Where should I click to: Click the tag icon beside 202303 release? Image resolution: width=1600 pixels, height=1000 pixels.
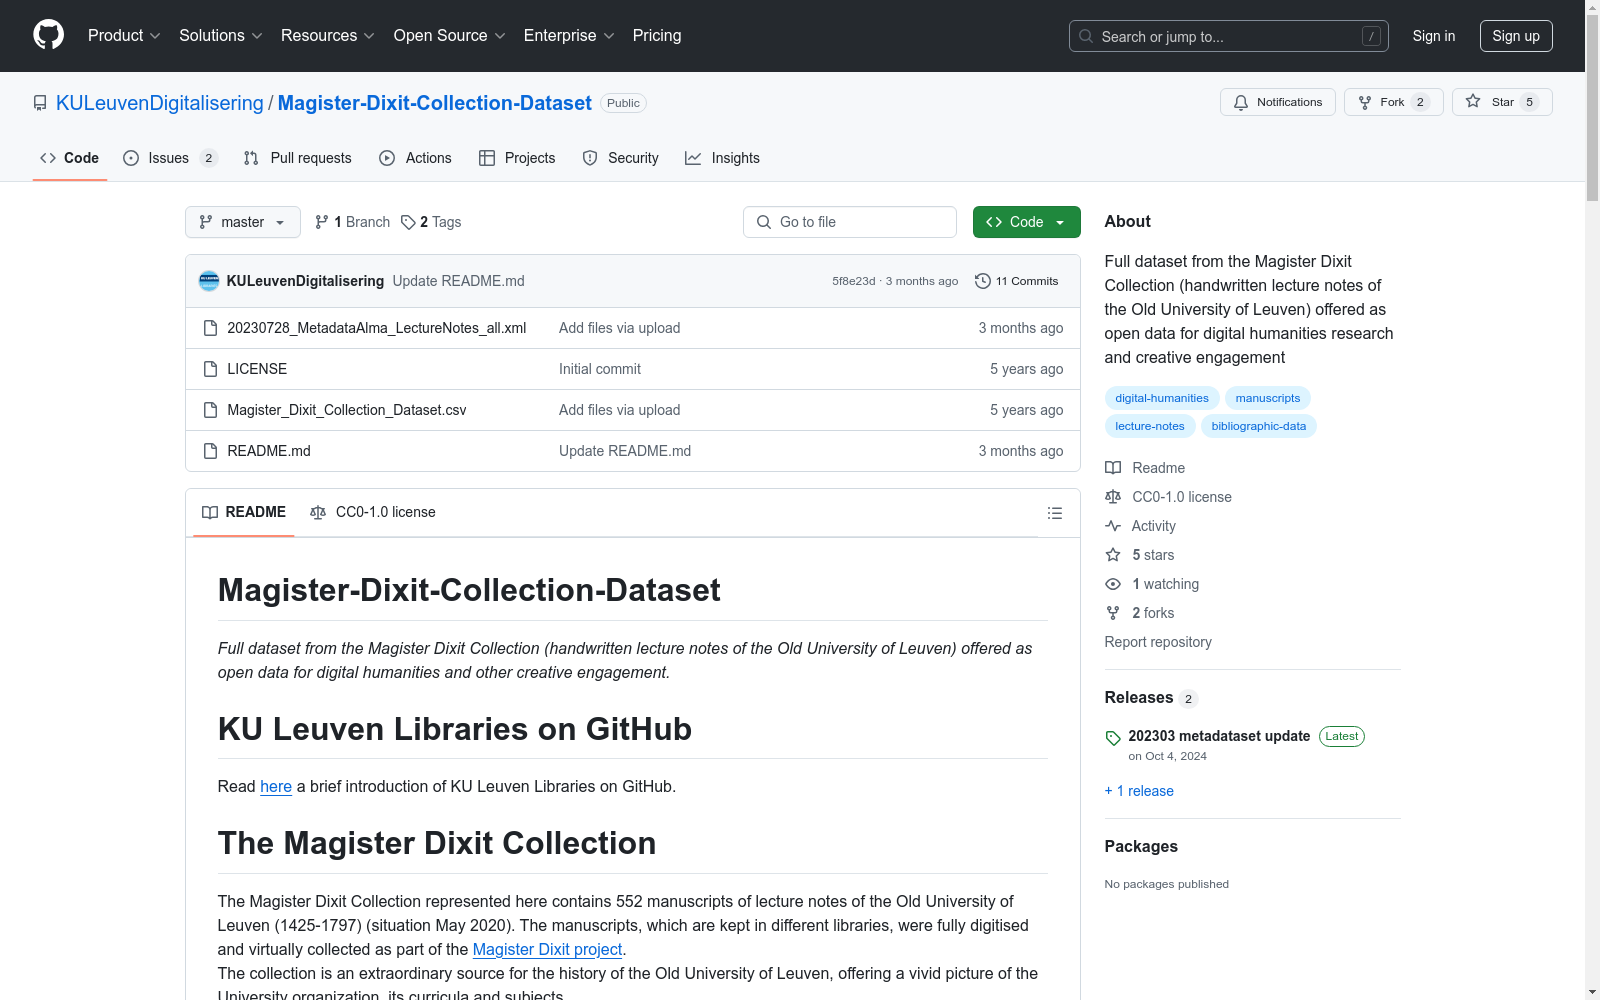tap(1113, 738)
